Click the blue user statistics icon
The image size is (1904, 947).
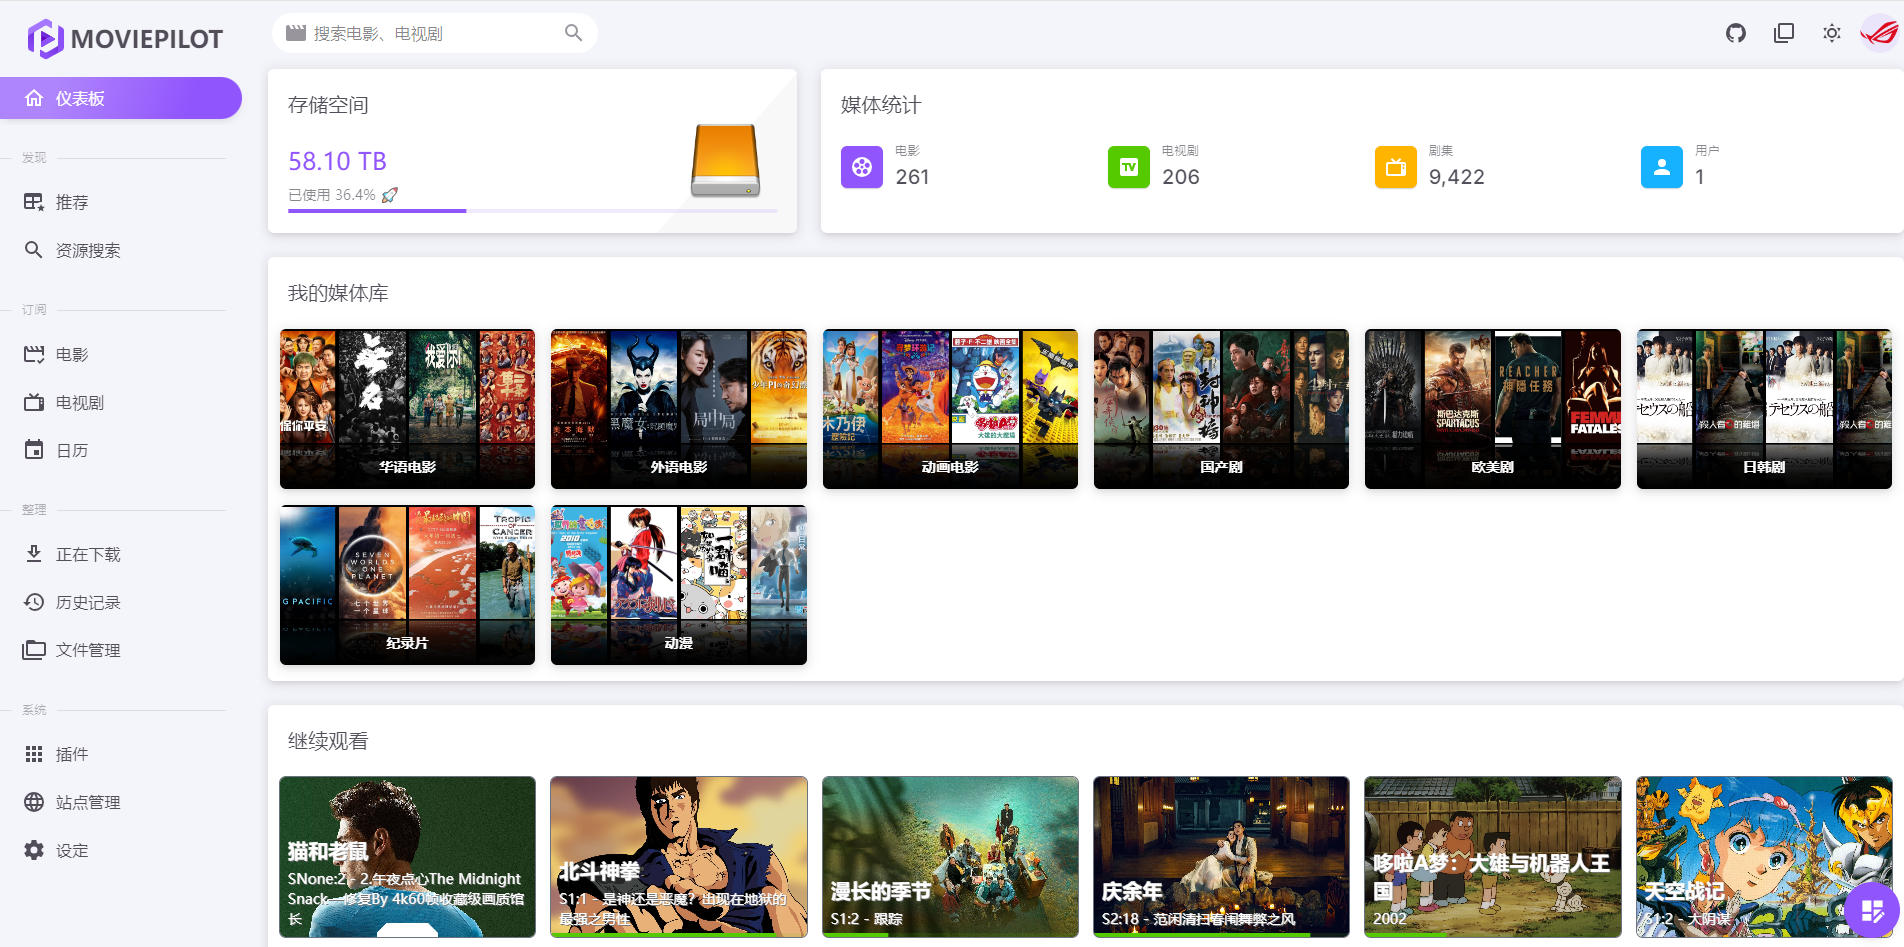point(1662,167)
